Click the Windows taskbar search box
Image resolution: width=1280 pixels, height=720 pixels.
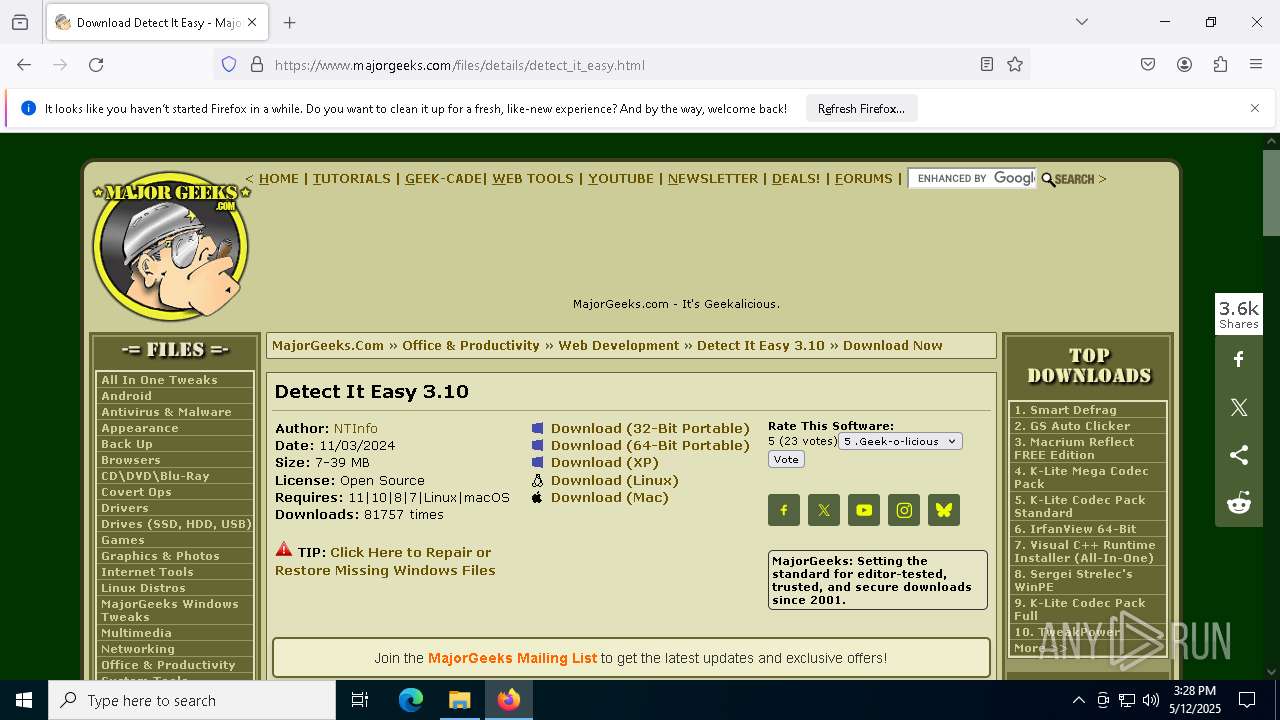192,700
